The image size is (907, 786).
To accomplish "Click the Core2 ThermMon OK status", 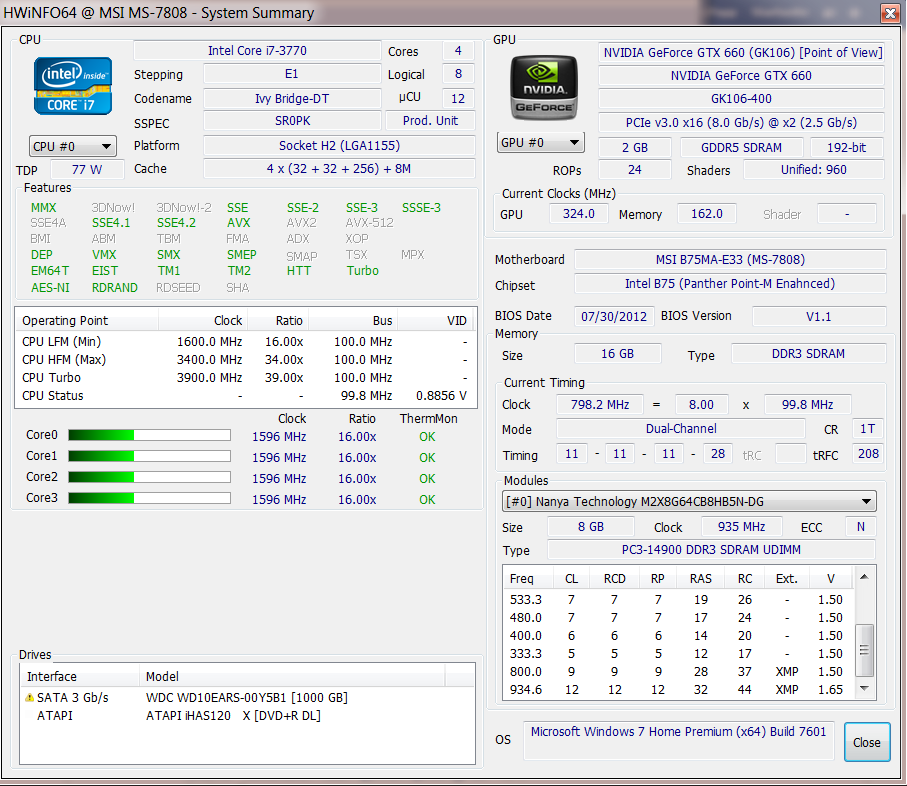I will (427, 479).
